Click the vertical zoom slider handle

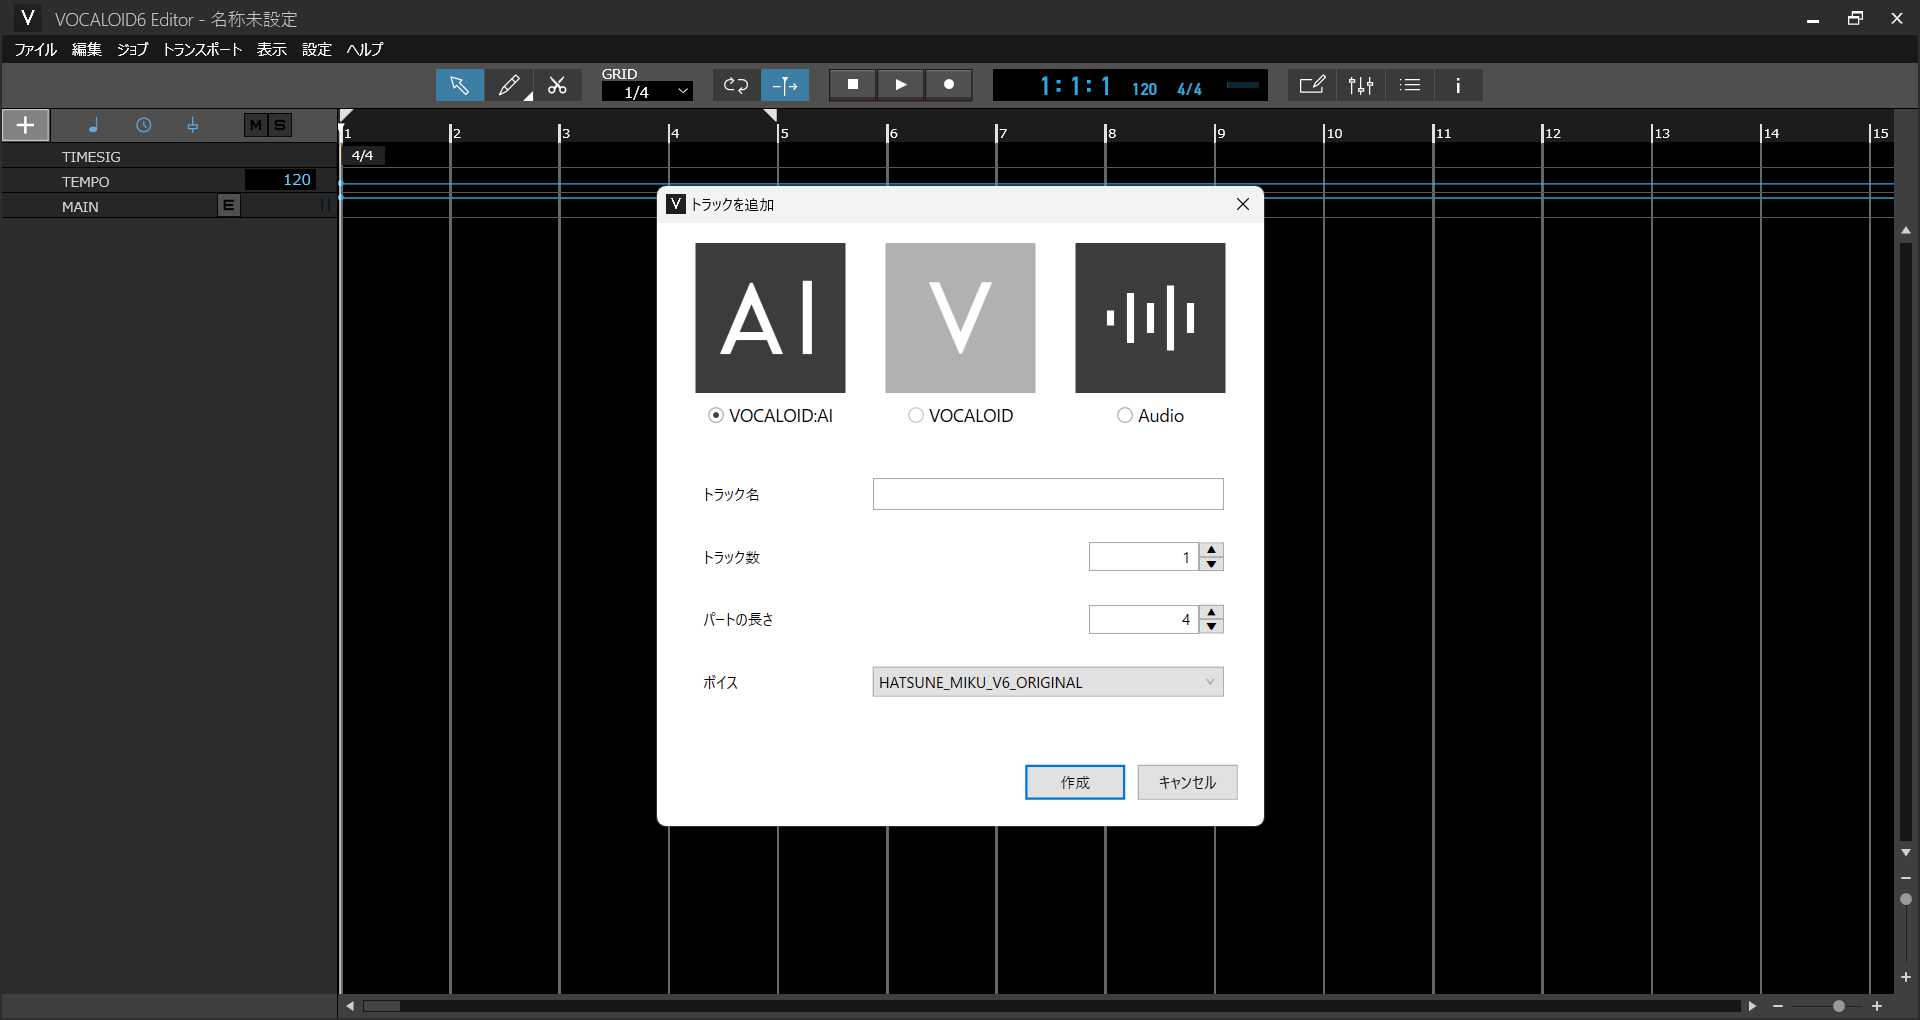(x=1906, y=899)
